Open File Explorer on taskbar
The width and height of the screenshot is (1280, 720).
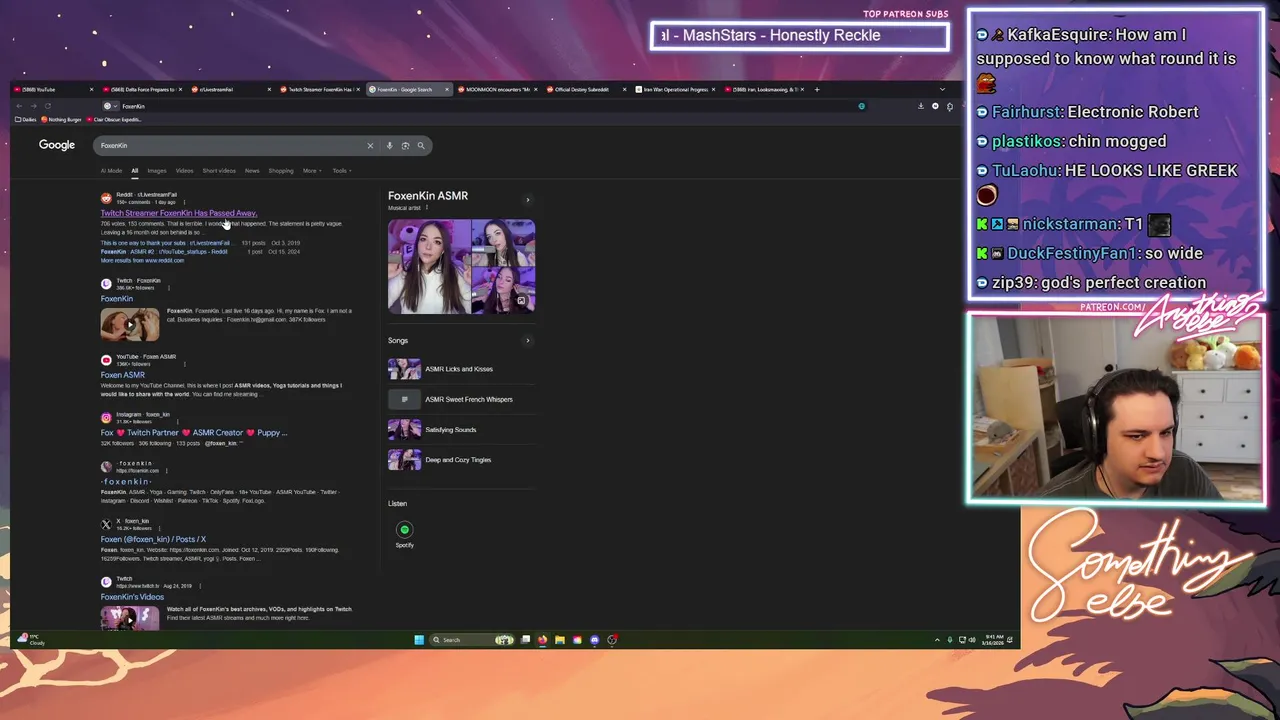560,640
